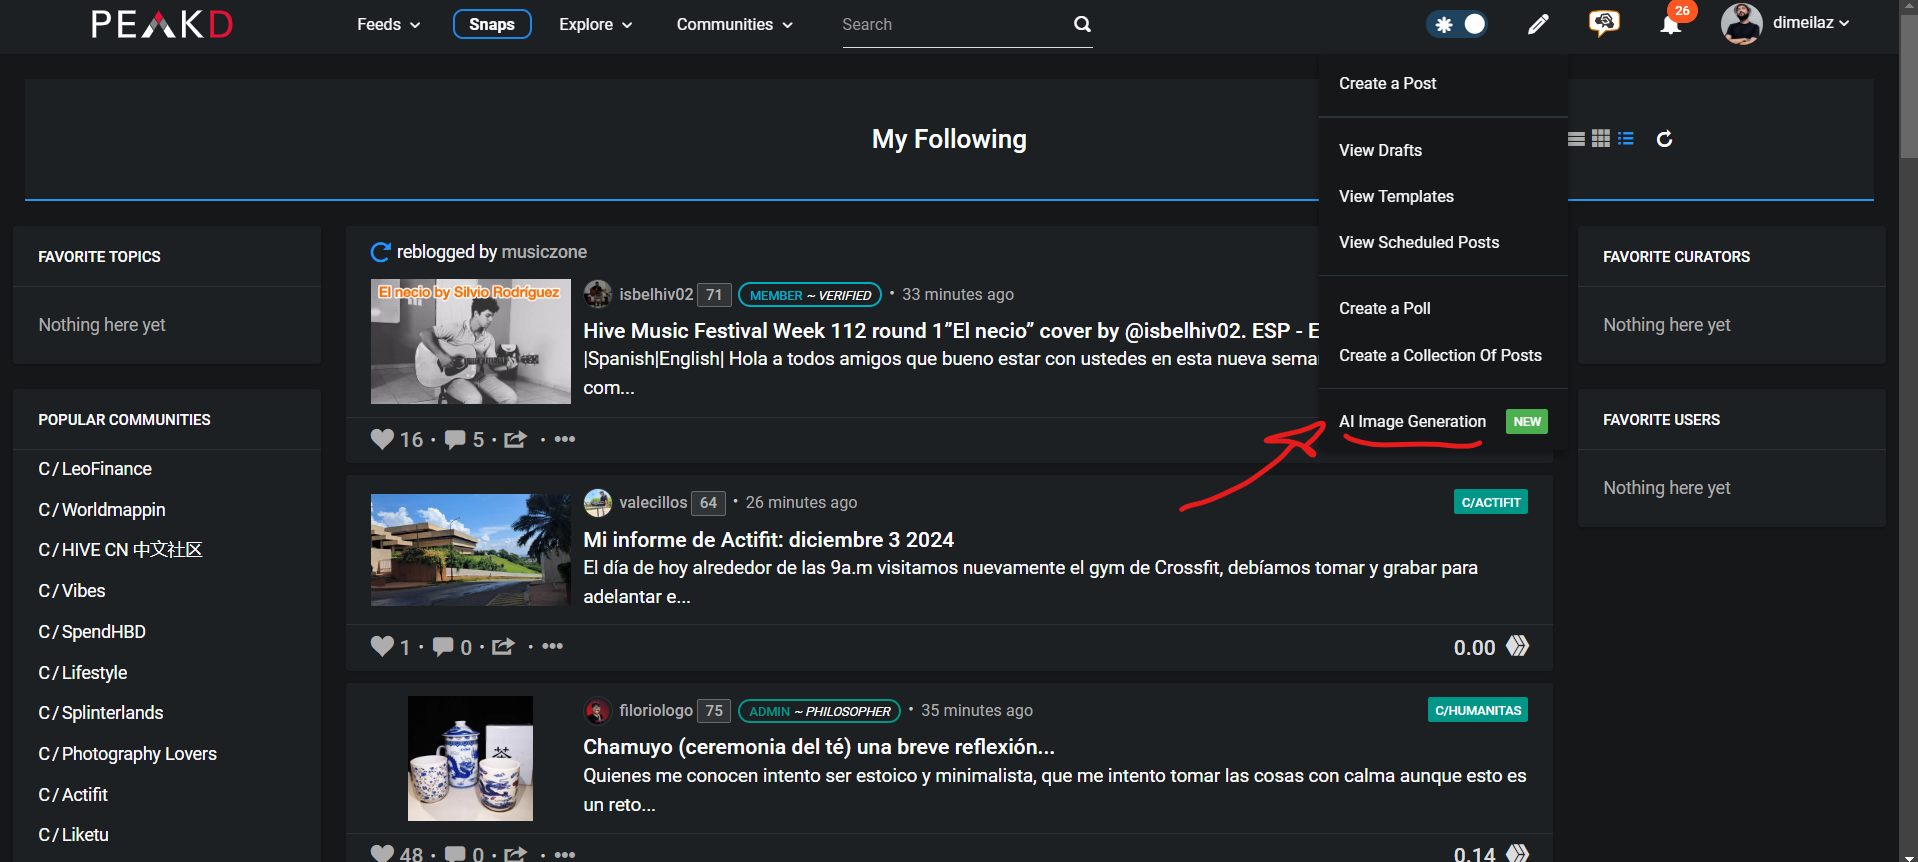Expand the dimeilaz account dropdown
This screenshot has width=1918, height=862.
pyautogui.click(x=1811, y=23)
